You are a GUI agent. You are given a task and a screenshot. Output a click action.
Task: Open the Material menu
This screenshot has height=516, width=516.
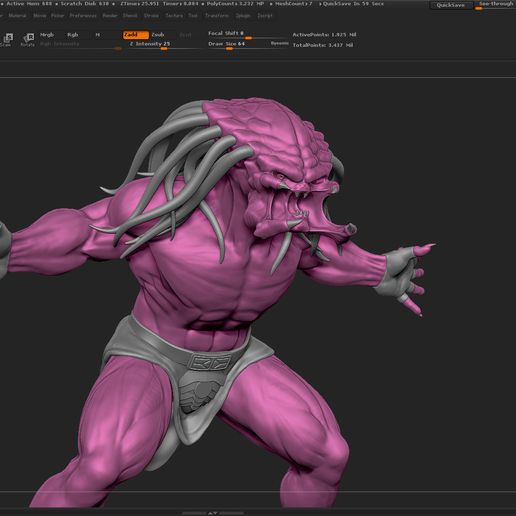coord(17,16)
